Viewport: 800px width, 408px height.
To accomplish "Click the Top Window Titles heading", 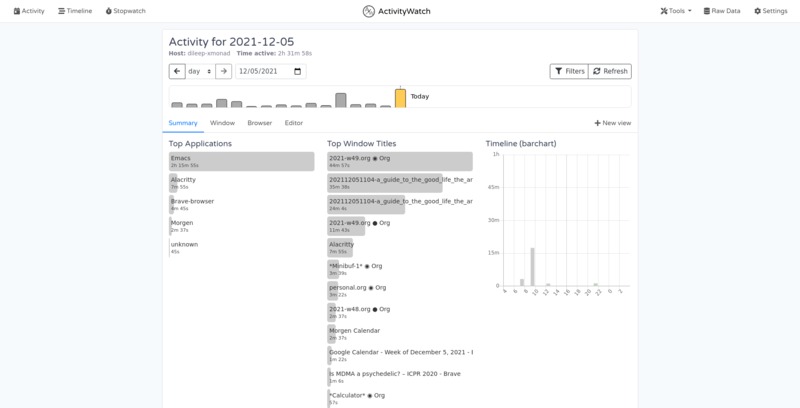I will pyautogui.click(x=362, y=144).
